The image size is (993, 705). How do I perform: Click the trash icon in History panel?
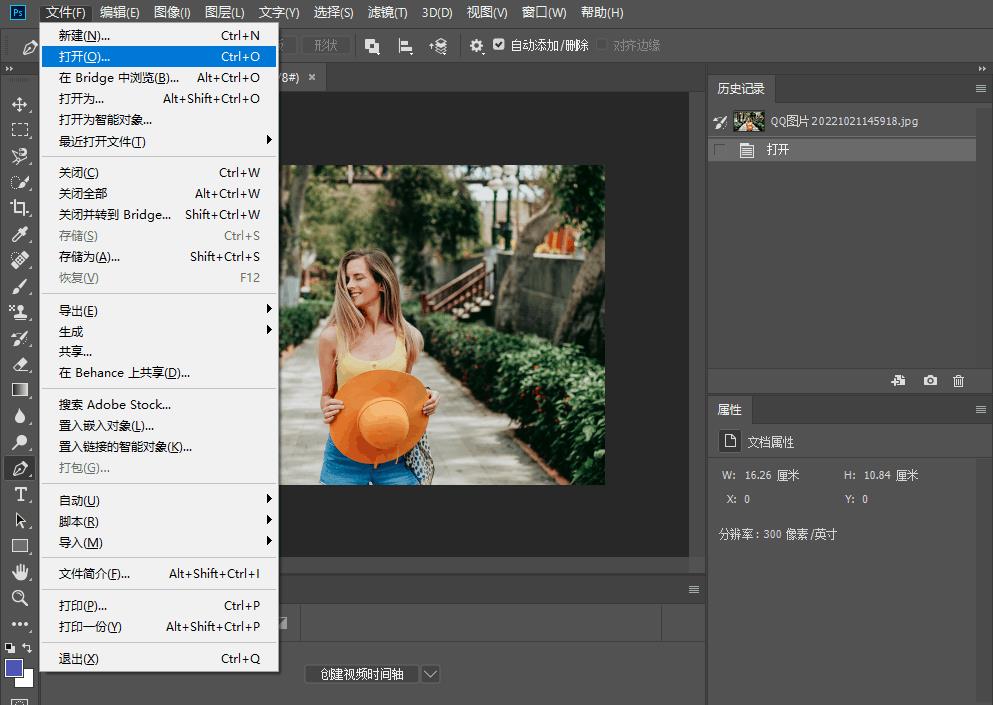click(958, 381)
